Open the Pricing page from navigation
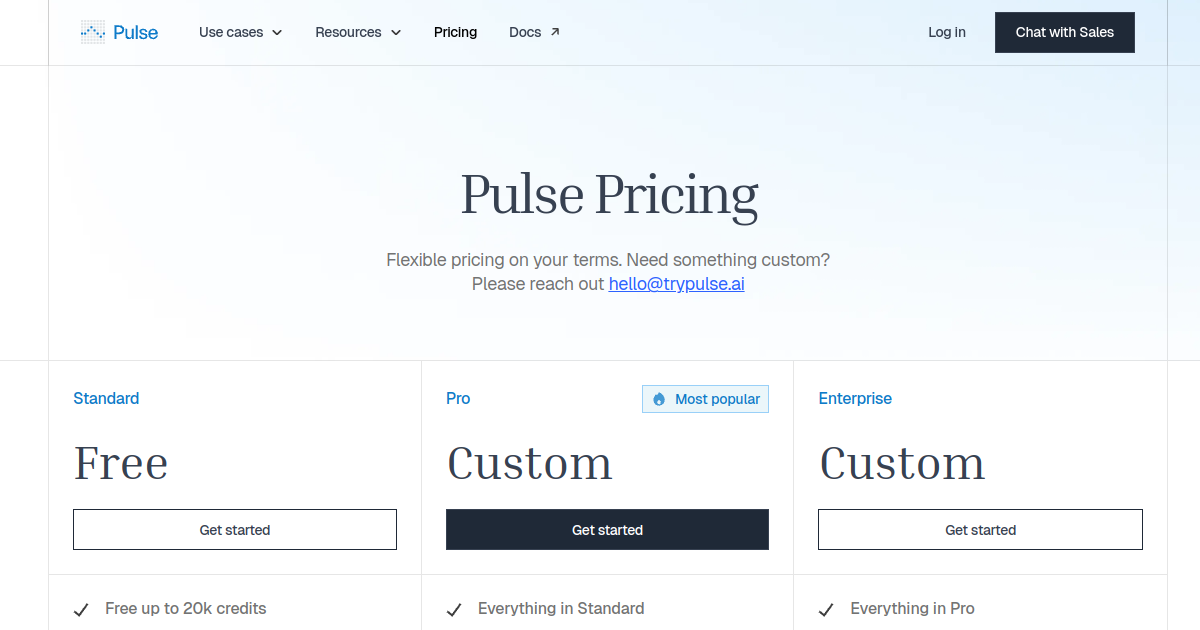Screen dimensions: 1200x630 455,32
